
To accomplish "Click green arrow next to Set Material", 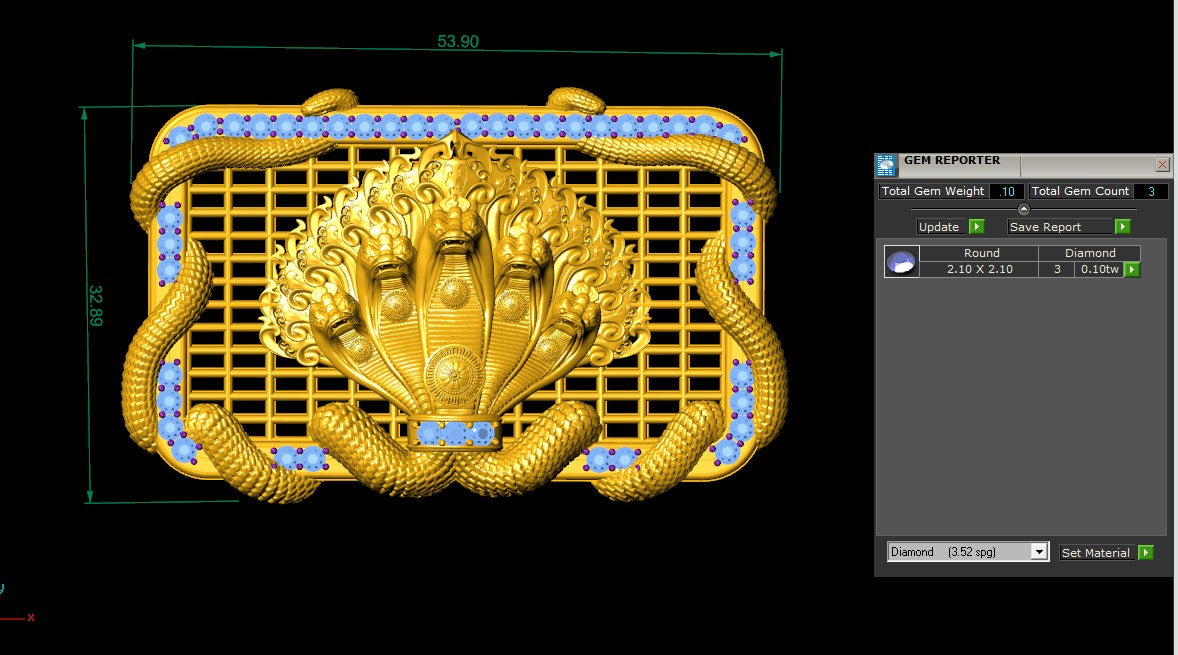I will 1146,553.
